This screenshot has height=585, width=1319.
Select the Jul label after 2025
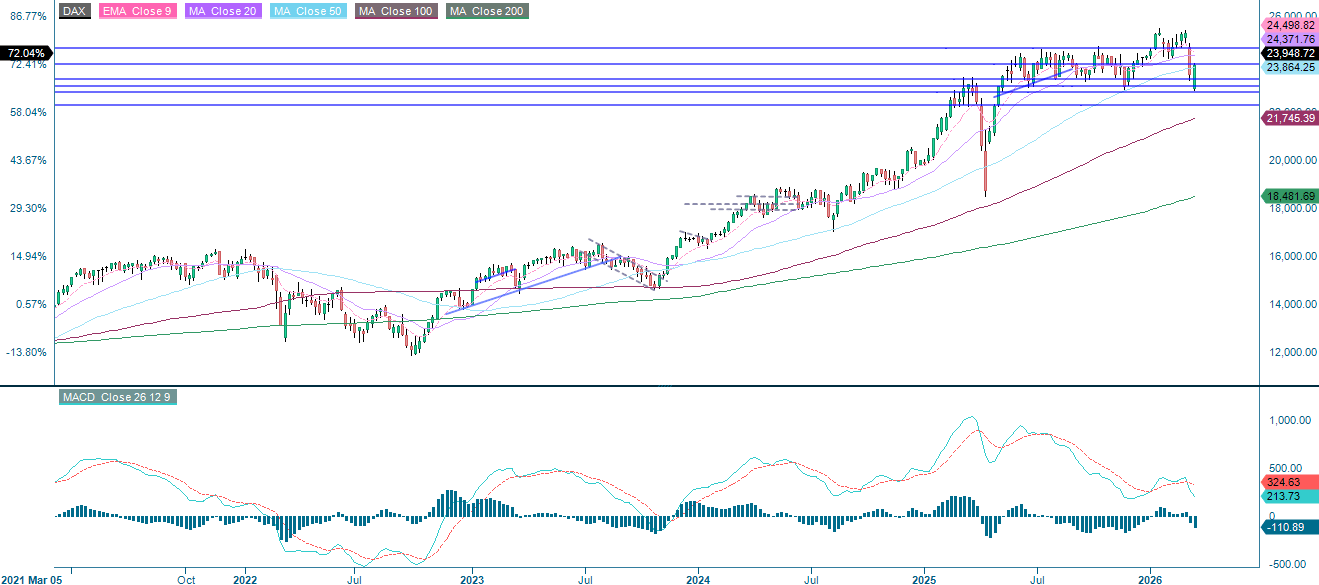pos(1038,578)
